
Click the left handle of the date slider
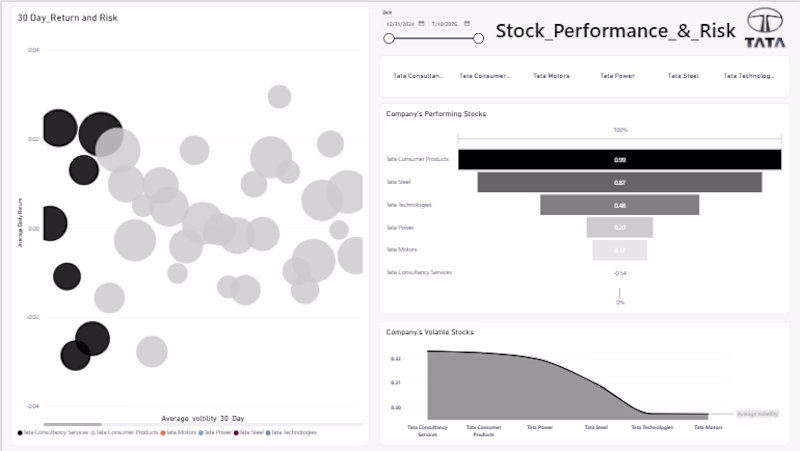click(x=389, y=38)
